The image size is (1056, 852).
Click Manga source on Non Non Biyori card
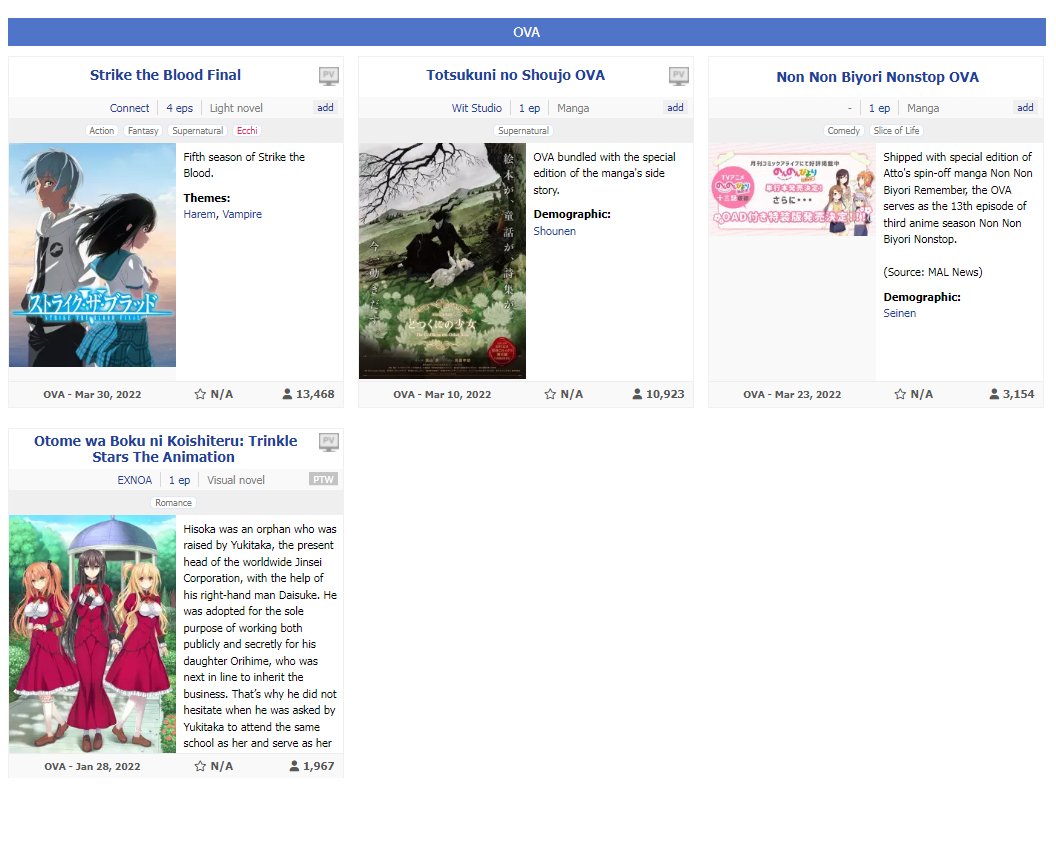tap(923, 108)
